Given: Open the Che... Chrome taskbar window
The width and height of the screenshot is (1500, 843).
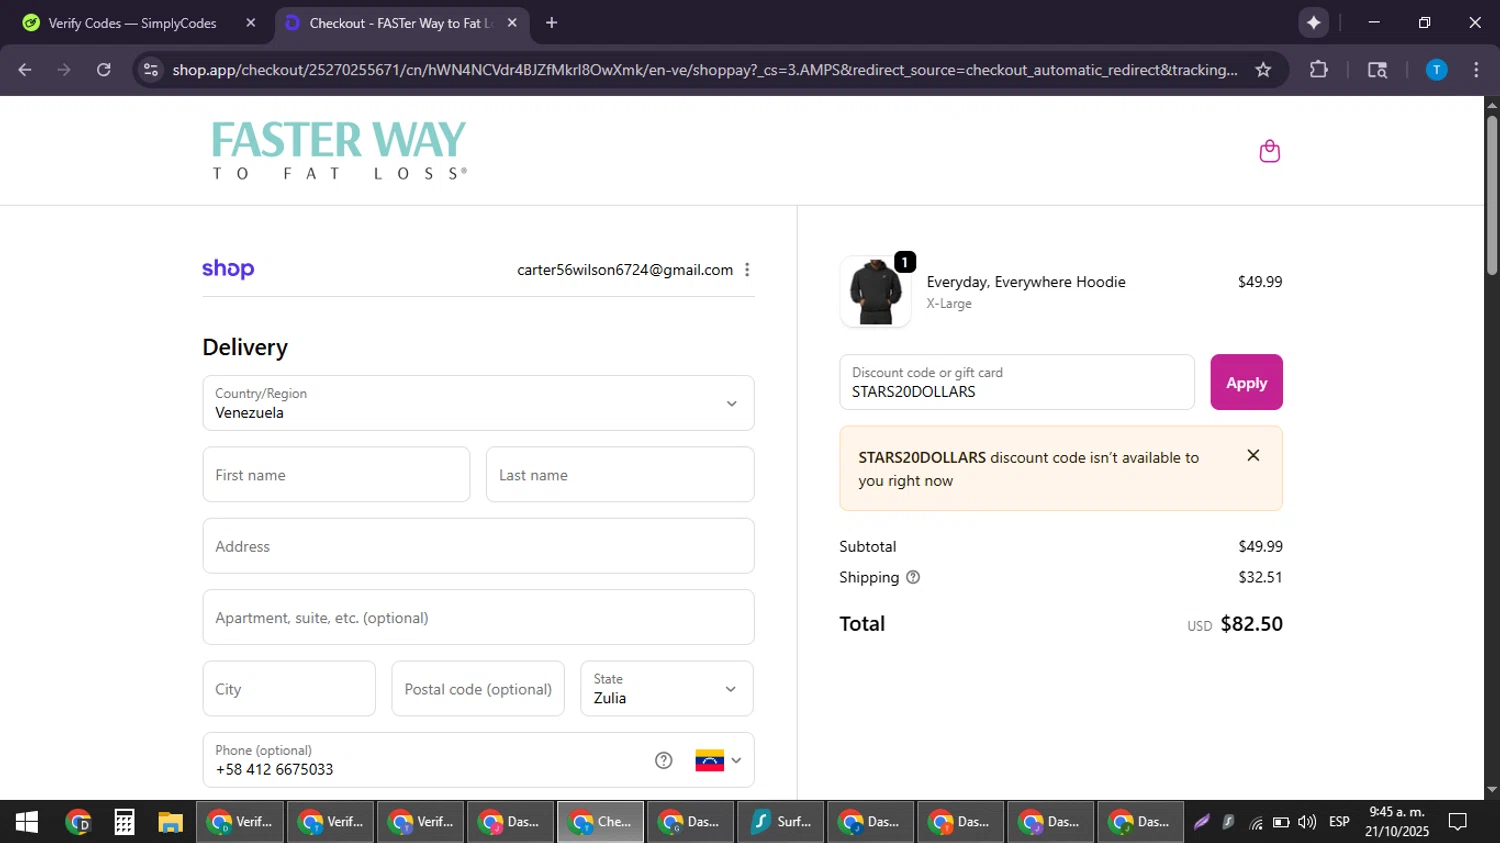Looking at the screenshot, I should tap(600, 822).
